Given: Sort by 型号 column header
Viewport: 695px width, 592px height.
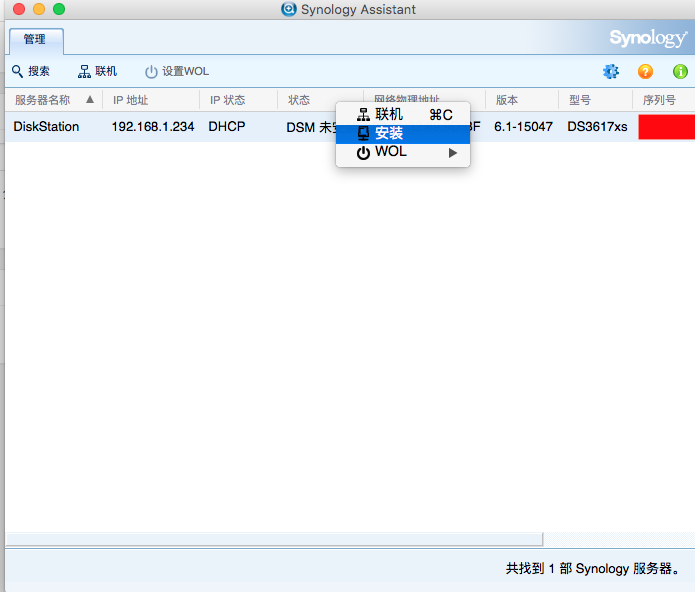Looking at the screenshot, I should pyautogui.click(x=595, y=100).
